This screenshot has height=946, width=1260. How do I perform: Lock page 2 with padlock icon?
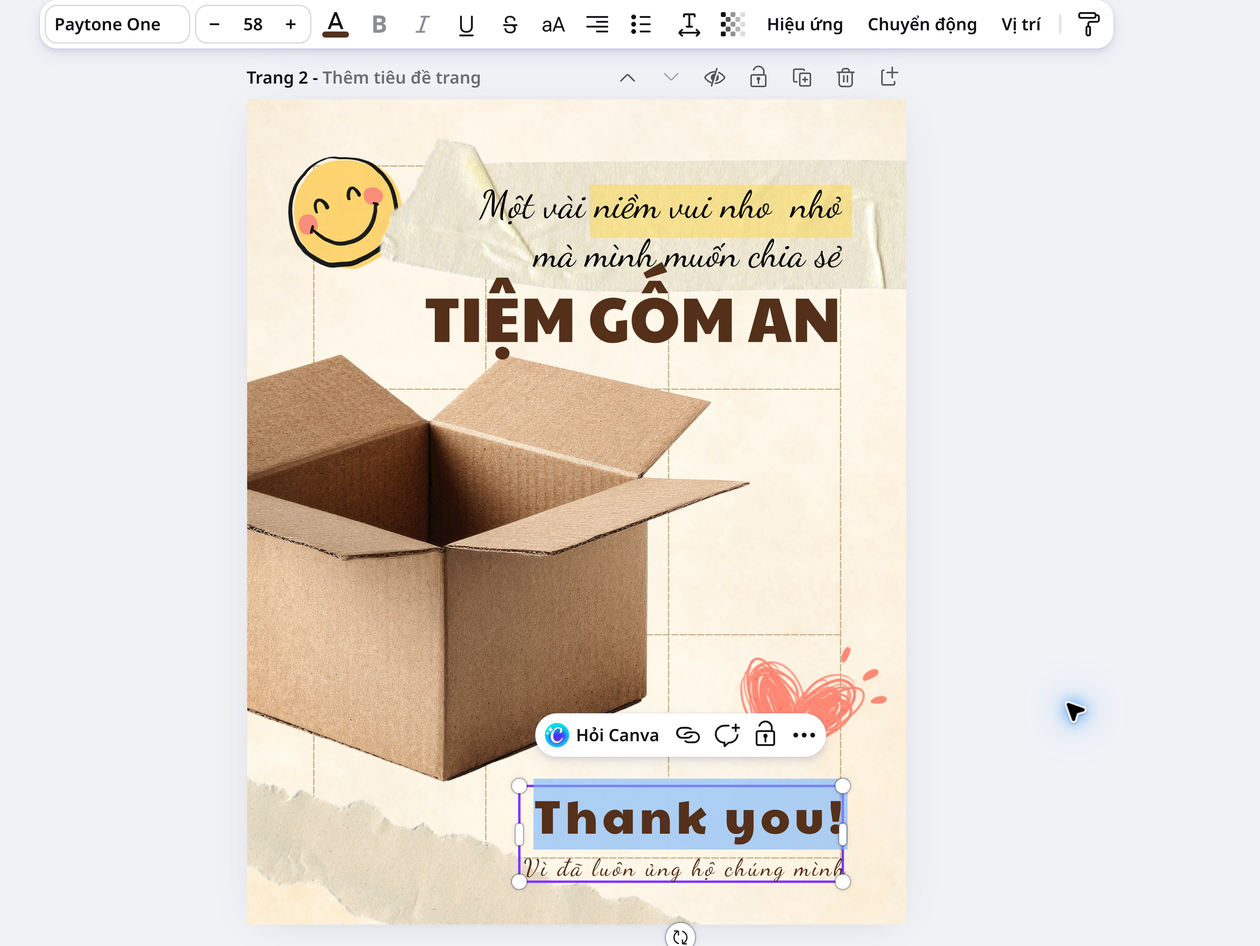click(x=758, y=77)
